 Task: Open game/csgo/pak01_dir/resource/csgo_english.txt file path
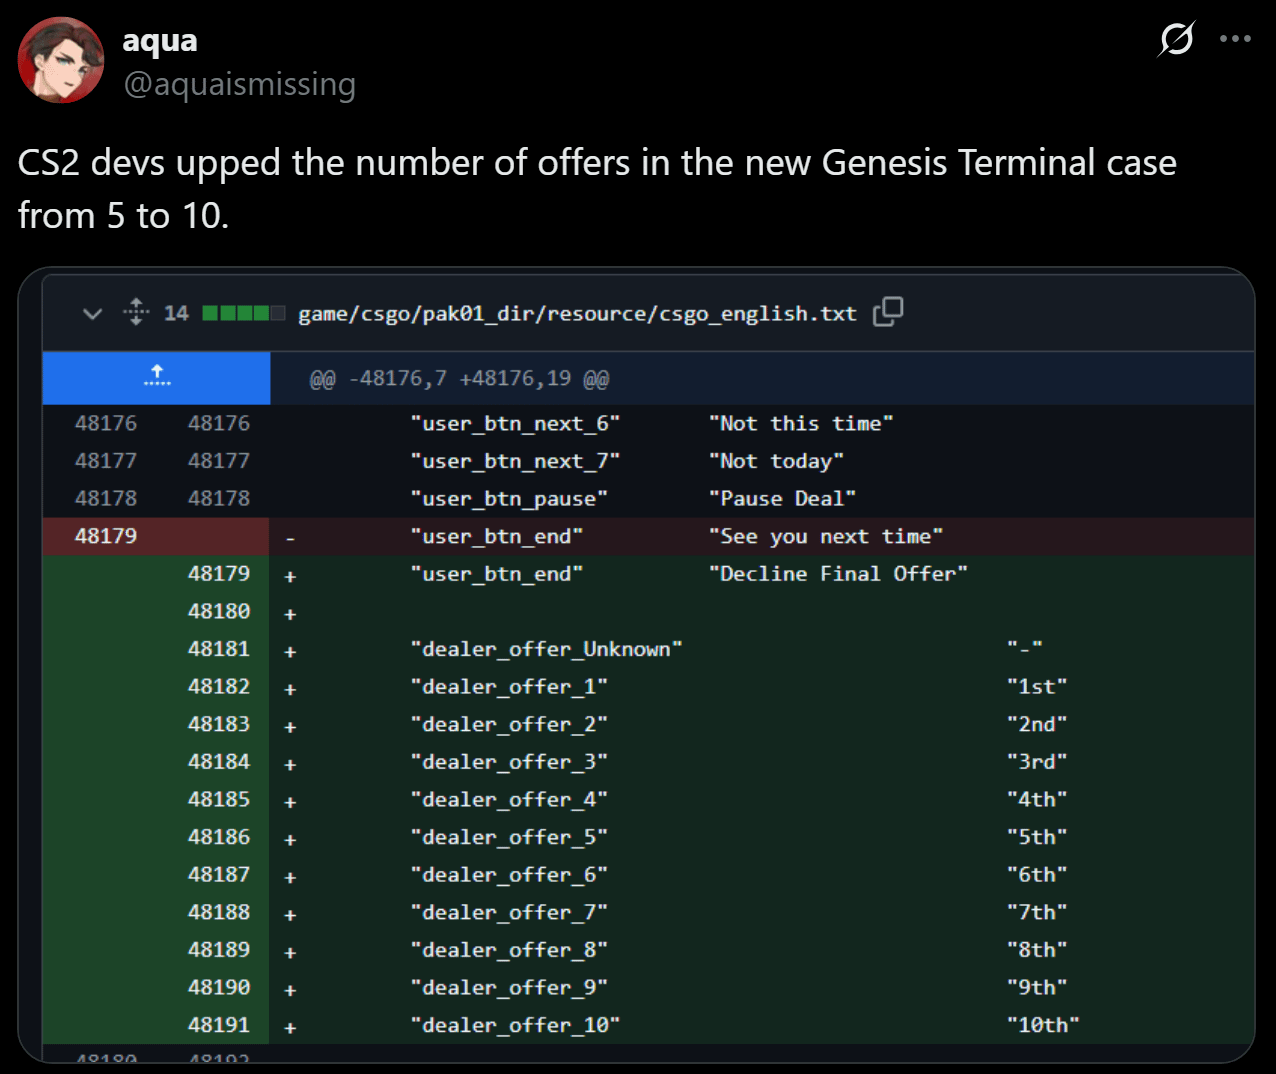point(577,314)
